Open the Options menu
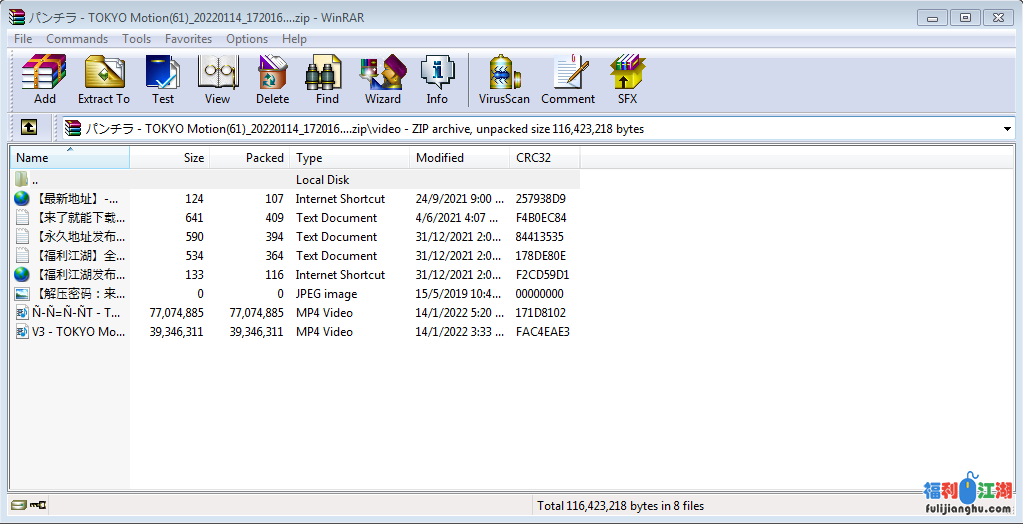This screenshot has width=1023, height=524. pyautogui.click(x=247, y=39)
